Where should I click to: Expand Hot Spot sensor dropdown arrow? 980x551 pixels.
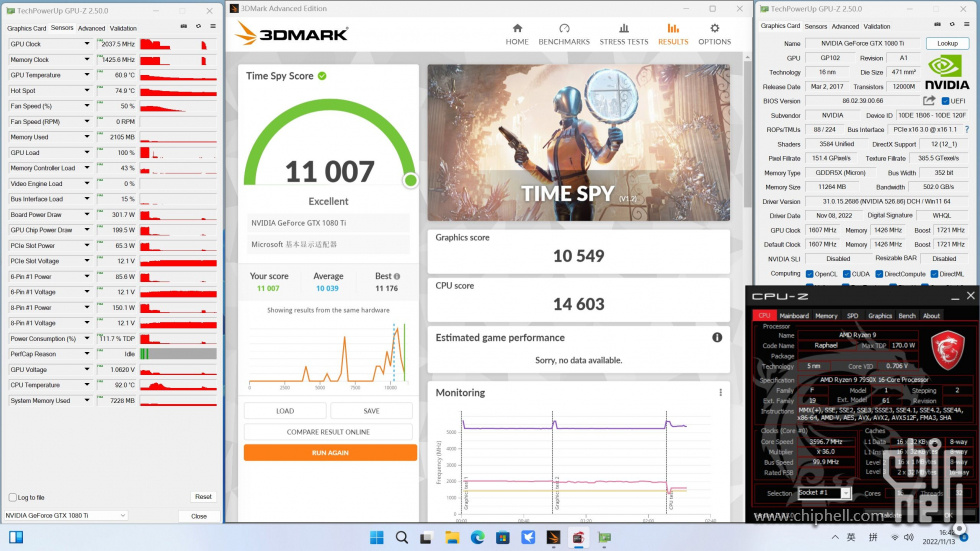click(x=87, y=91)
